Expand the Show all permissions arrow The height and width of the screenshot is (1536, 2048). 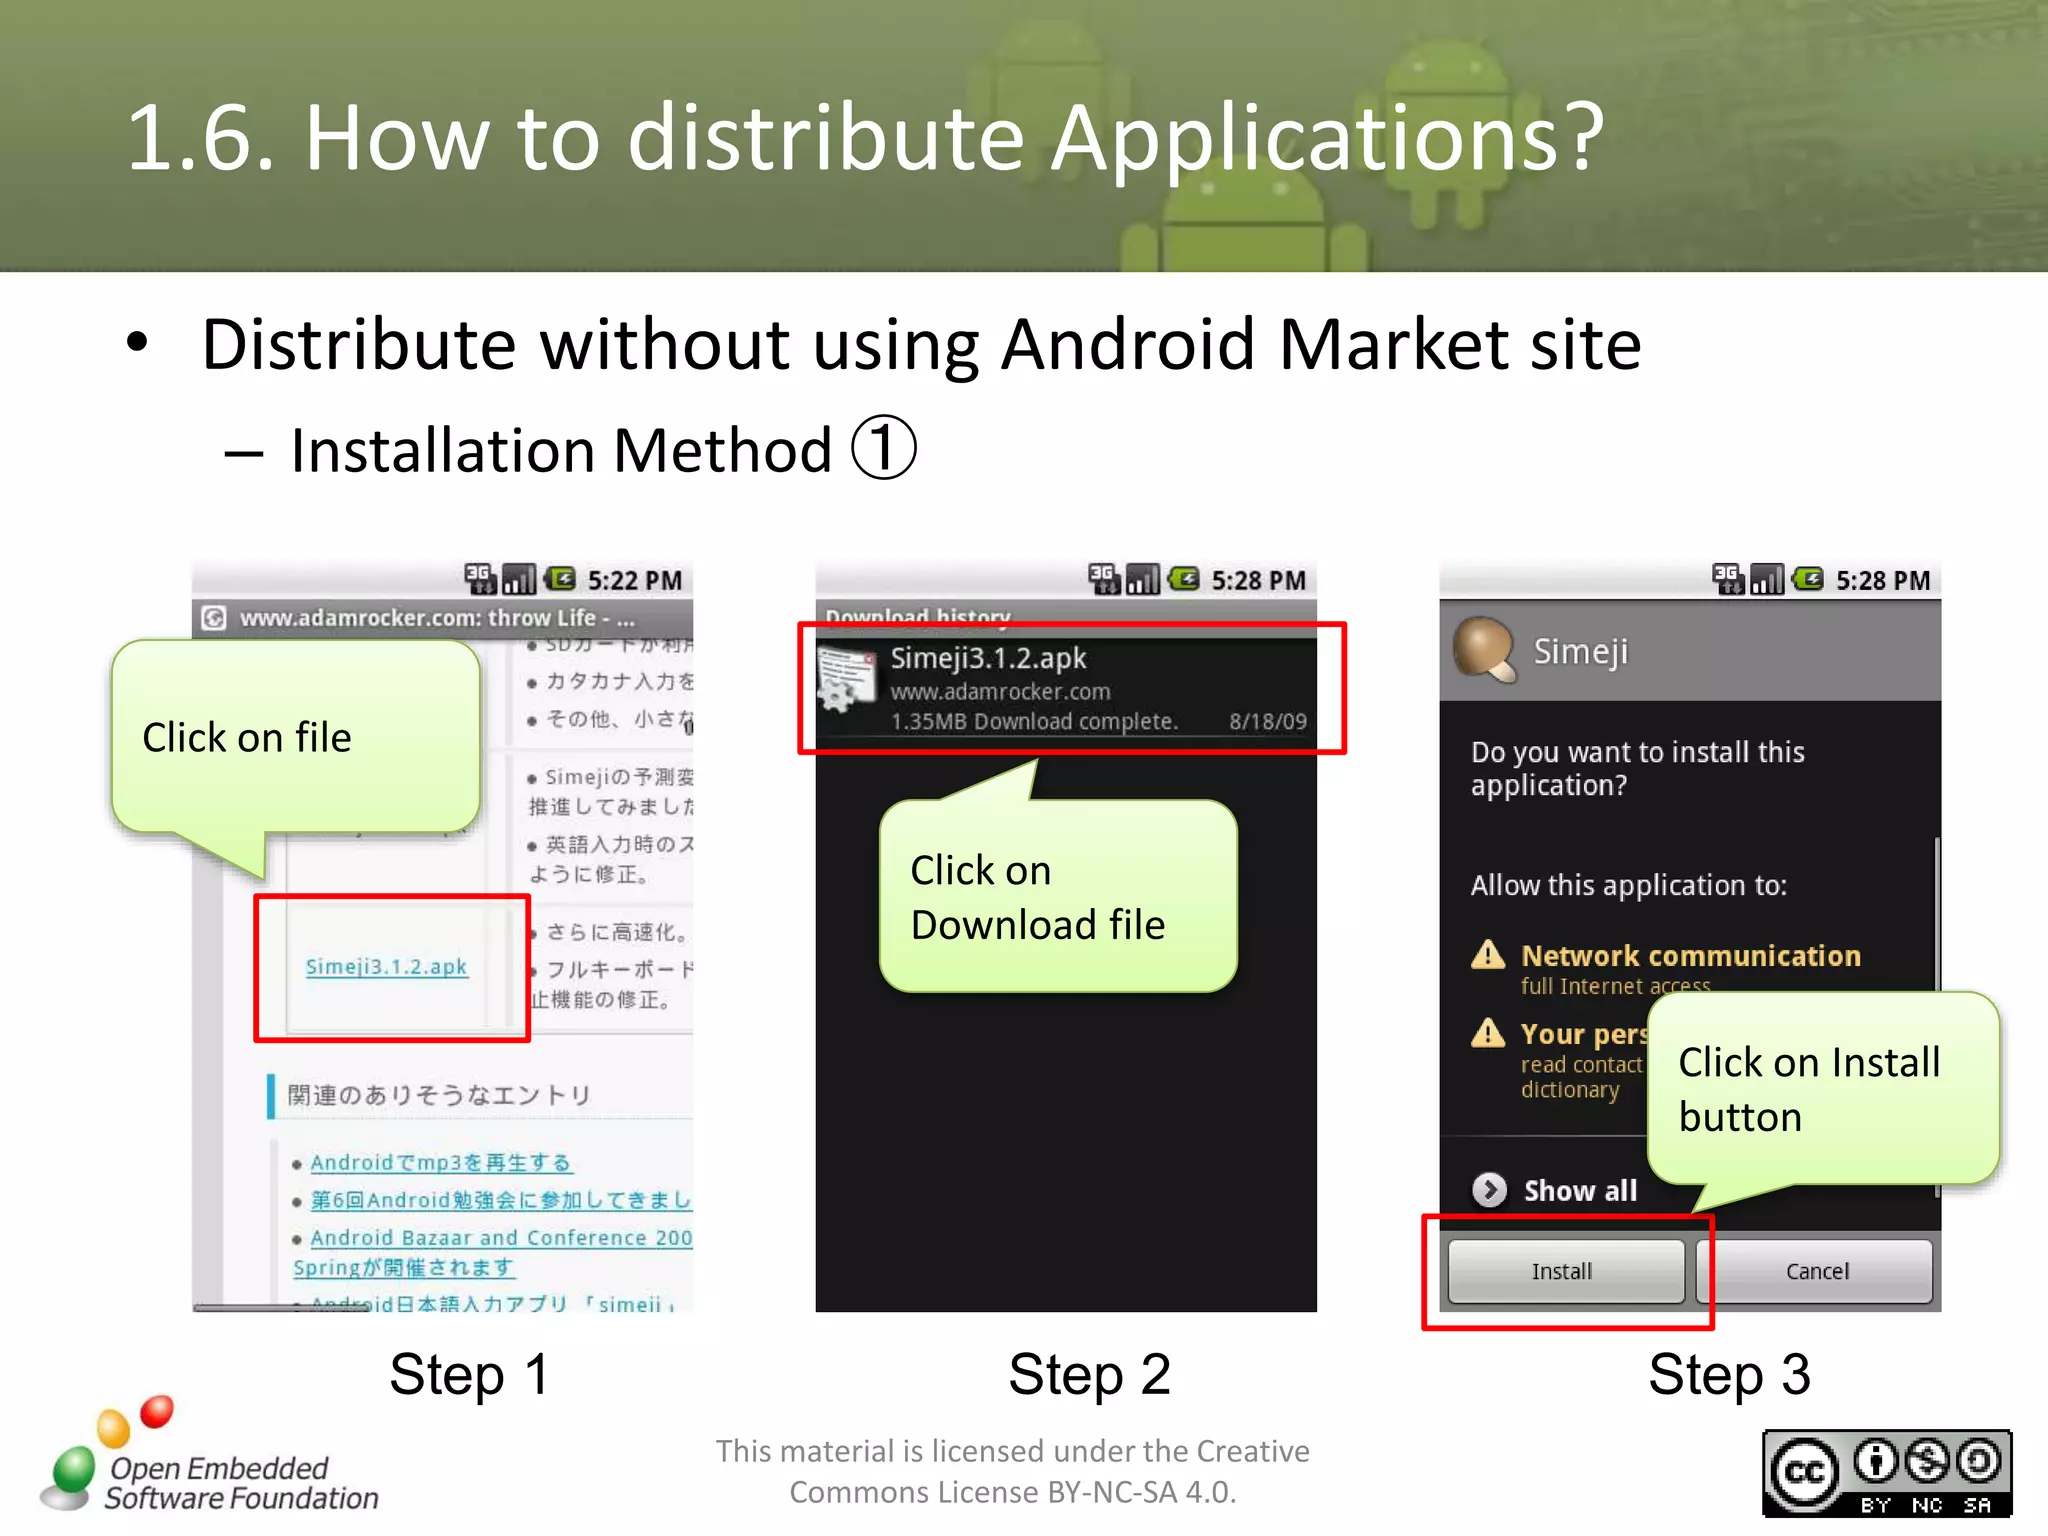click(x=1489, y=1190)
